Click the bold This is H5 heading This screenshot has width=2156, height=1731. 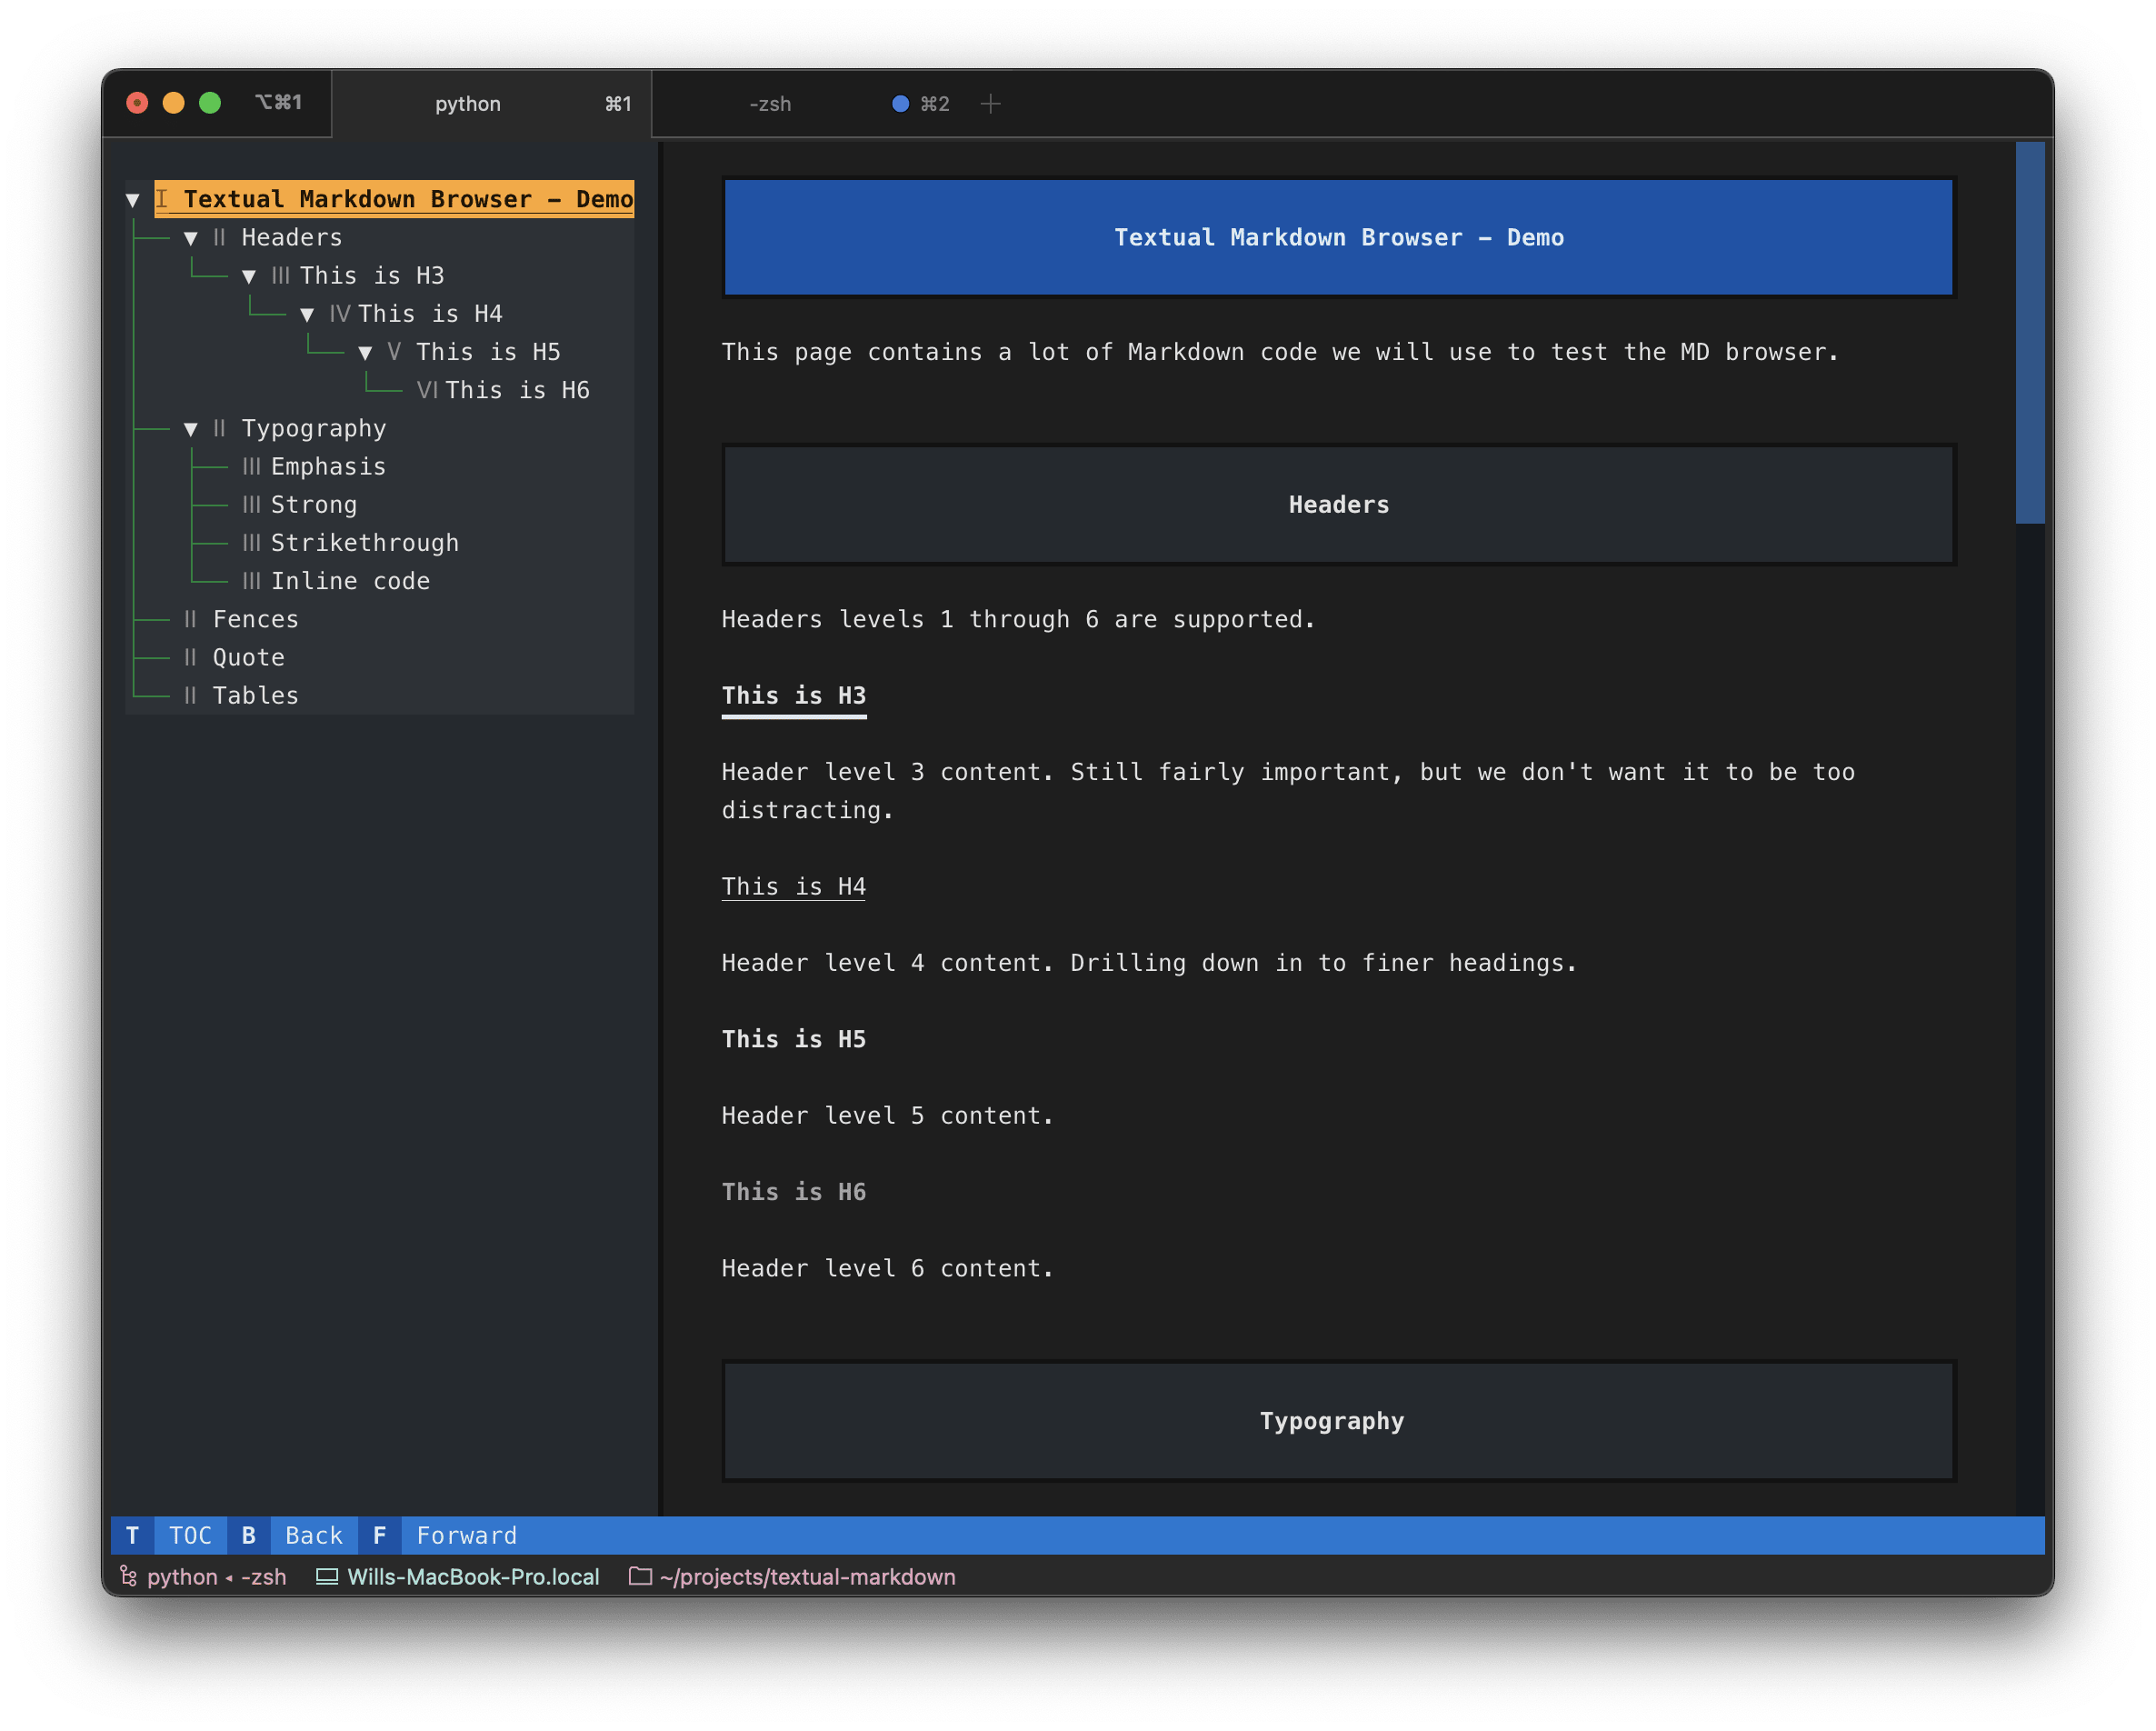point(794,1039)
